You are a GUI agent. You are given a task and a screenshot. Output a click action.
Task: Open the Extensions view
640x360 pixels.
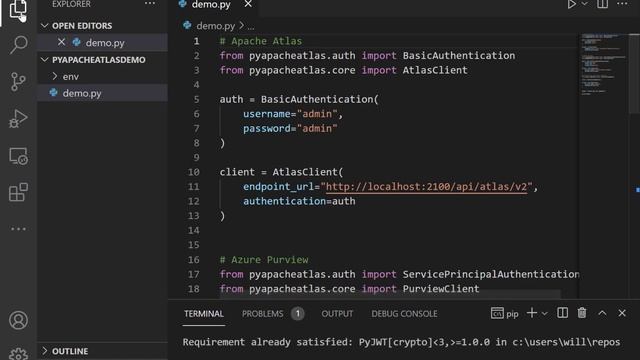click(18, 192)
